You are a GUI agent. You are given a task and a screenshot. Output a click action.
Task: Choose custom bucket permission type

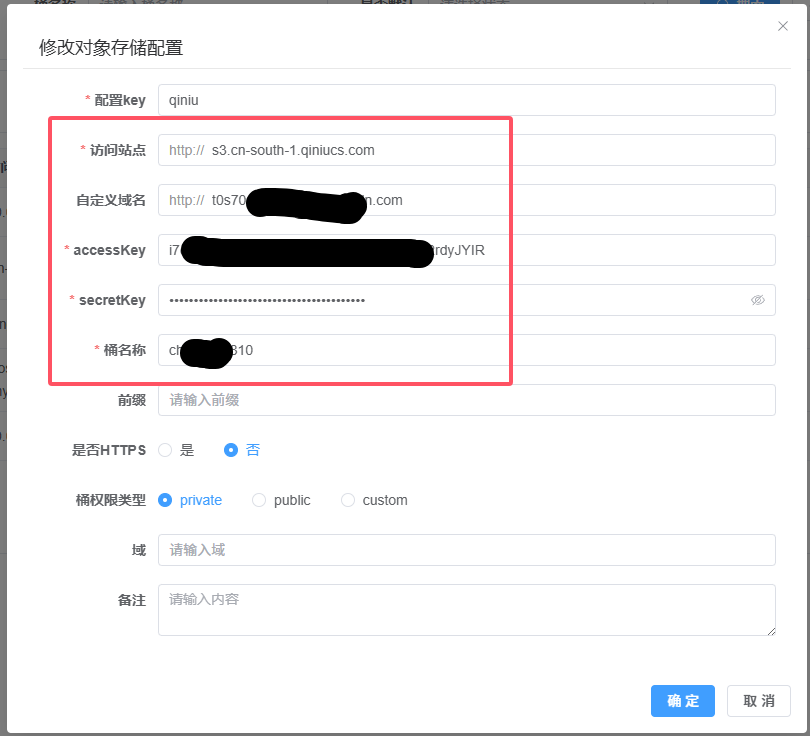click(x=375, y=500)
